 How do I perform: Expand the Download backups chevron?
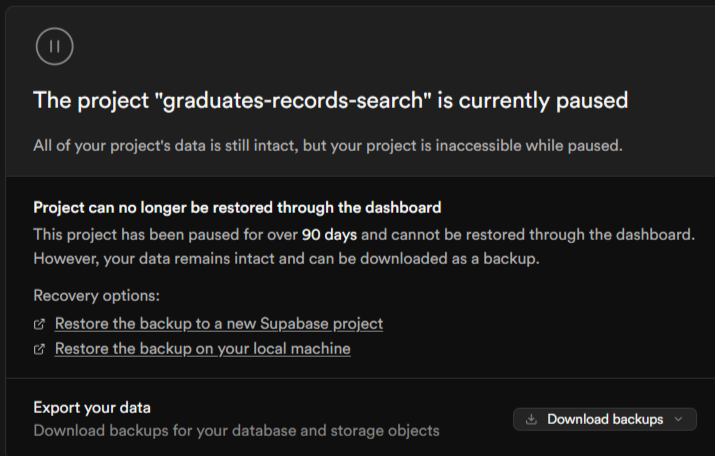click(680, 419)
